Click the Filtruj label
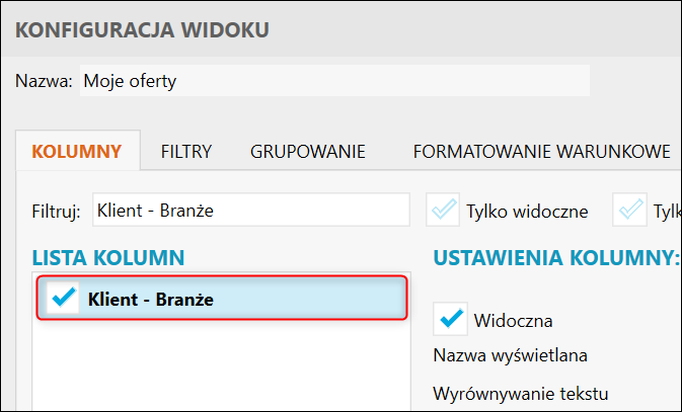Viewport: 682px width, 412px height. tap(56, 211)
